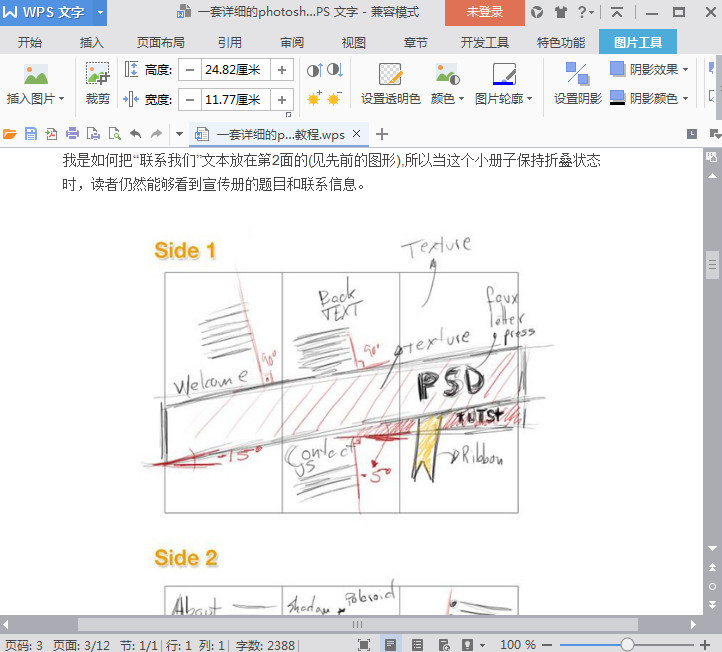Screen dimensions: 722x652
Task: Increase the picture contrast
Action: [x=314, y=70]
